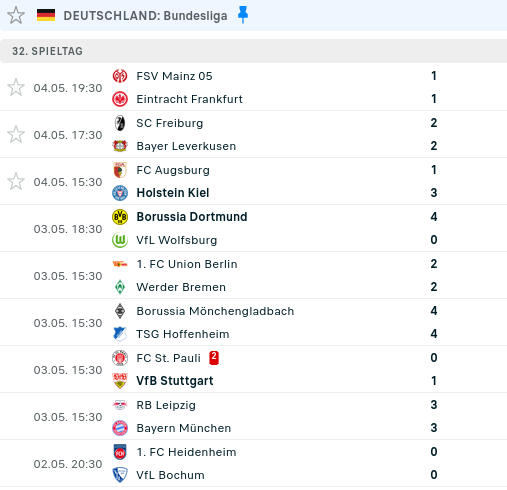Open the Borussia Mönchengladbach match row

click(253, 322)
